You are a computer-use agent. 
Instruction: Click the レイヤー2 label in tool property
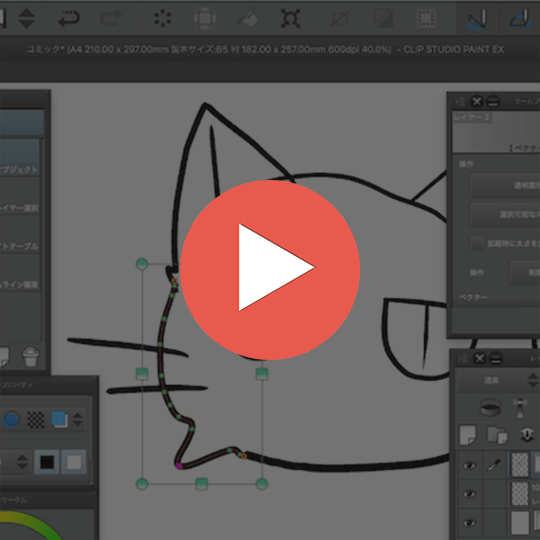point(471,118)
